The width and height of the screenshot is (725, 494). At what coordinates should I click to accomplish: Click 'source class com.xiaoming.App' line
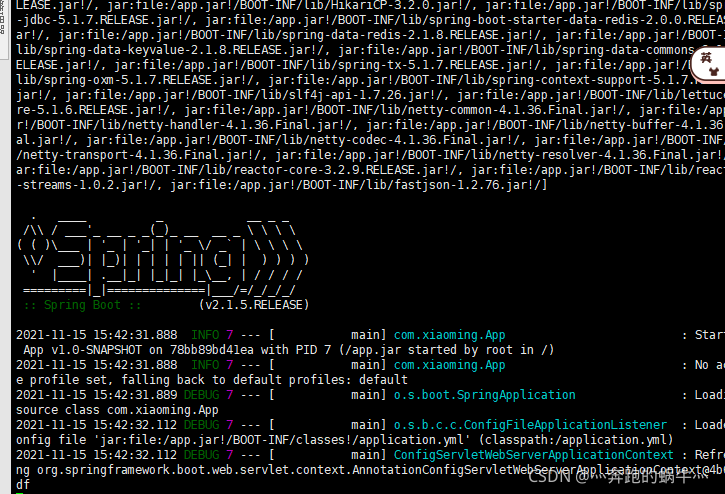pos(117,410)
